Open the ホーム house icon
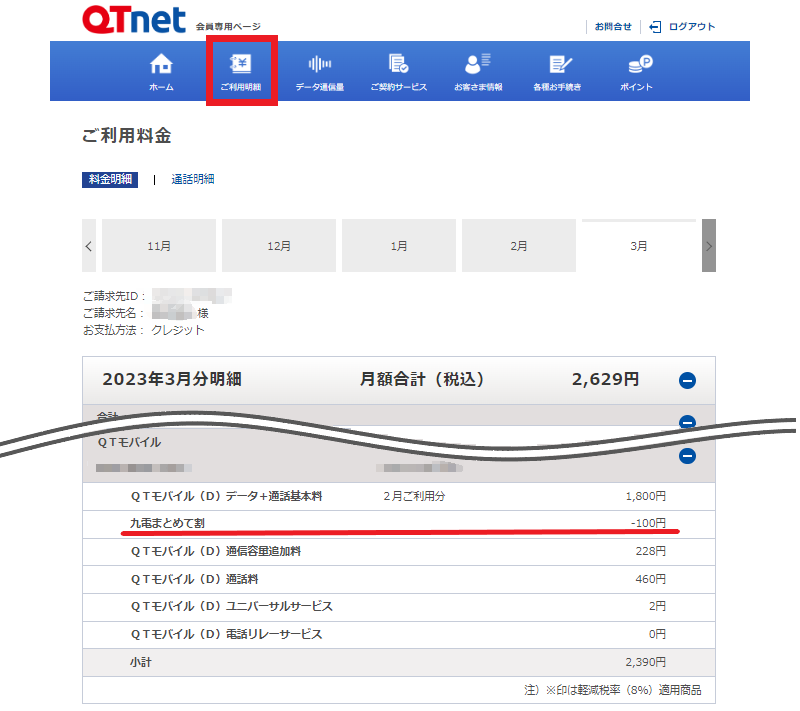 tap(161, 64)
